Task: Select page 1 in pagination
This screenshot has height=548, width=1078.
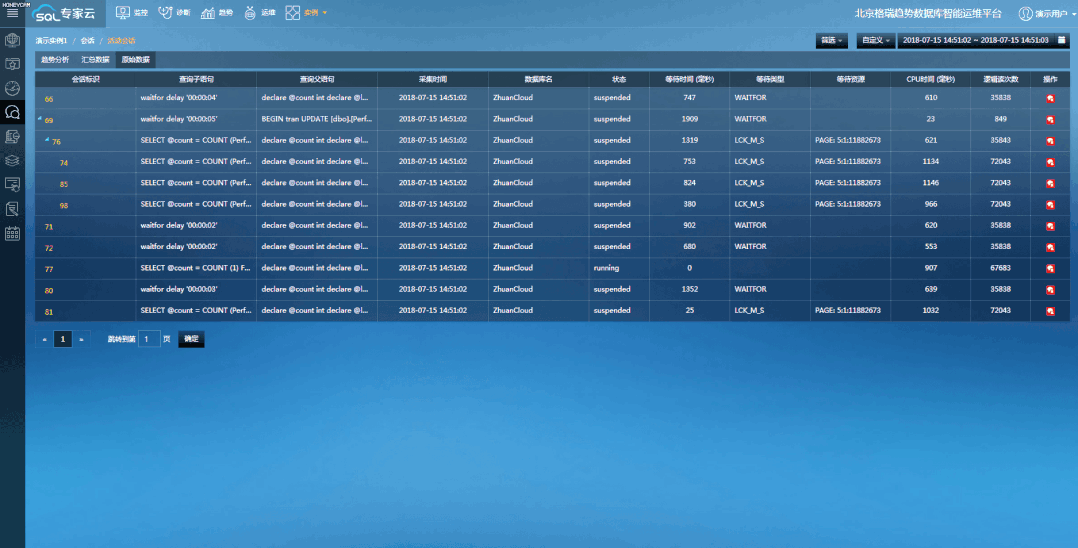Action: click(63, 339)
